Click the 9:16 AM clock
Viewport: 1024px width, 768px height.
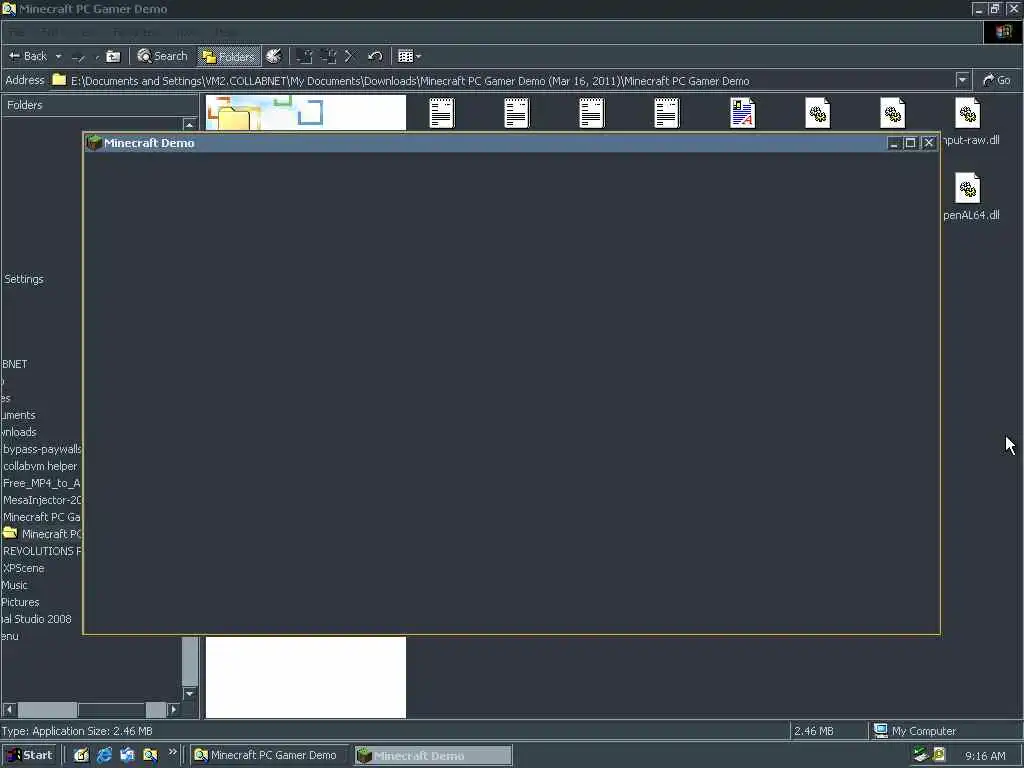point(985,756)
